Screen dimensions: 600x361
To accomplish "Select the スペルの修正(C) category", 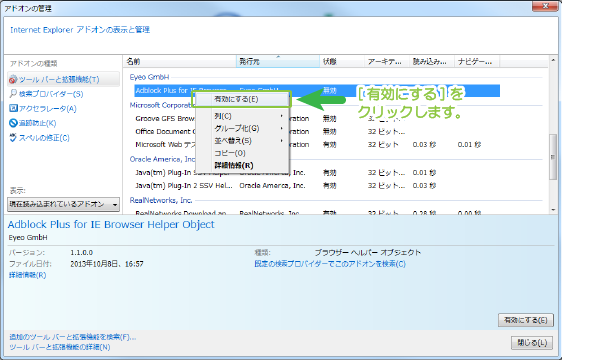I will [39, 138].
